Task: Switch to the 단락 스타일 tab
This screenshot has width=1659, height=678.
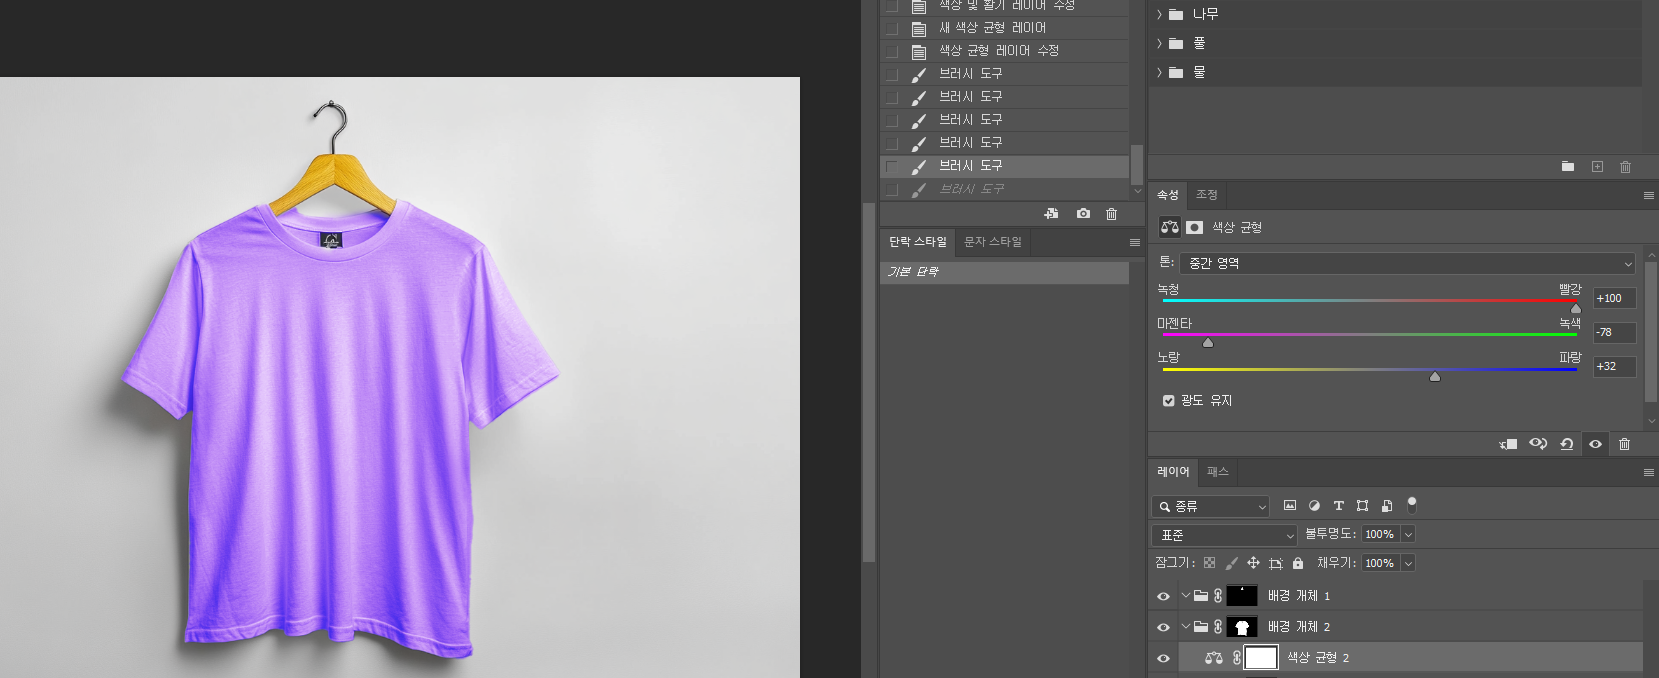Action: (x=918, y=242)
